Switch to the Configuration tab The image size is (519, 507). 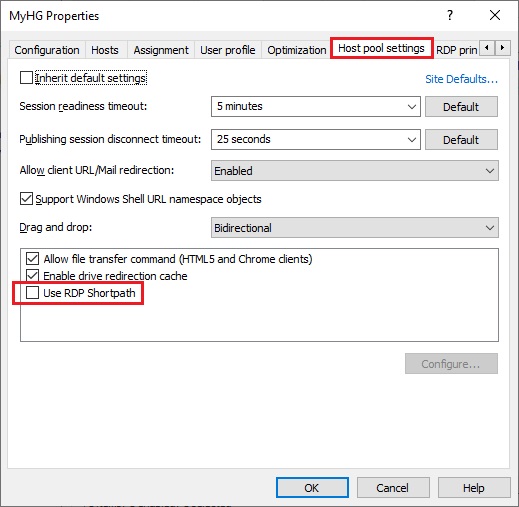[x=47, y=50]
